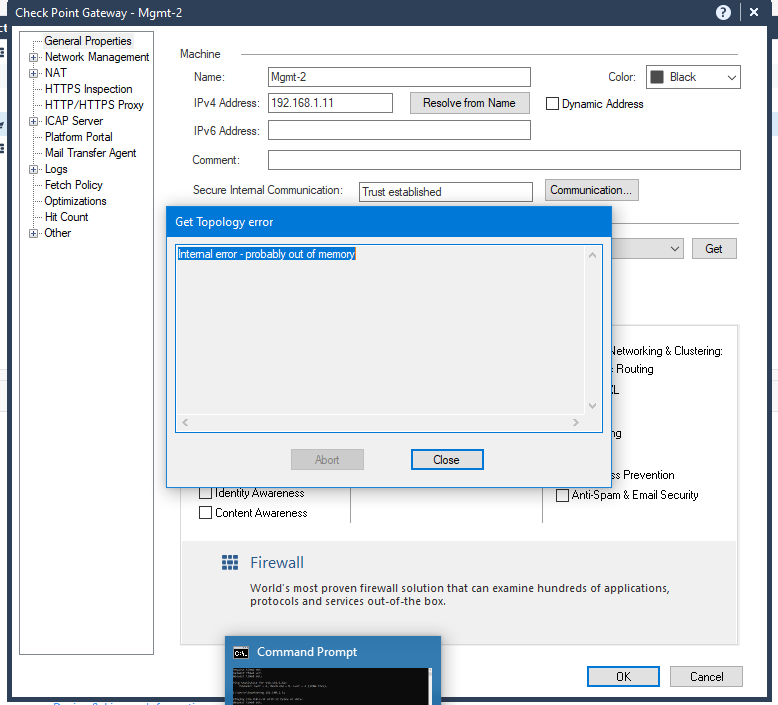Open the dropdown next to the Get button
The image size is (778, 705).
(674, 249)
